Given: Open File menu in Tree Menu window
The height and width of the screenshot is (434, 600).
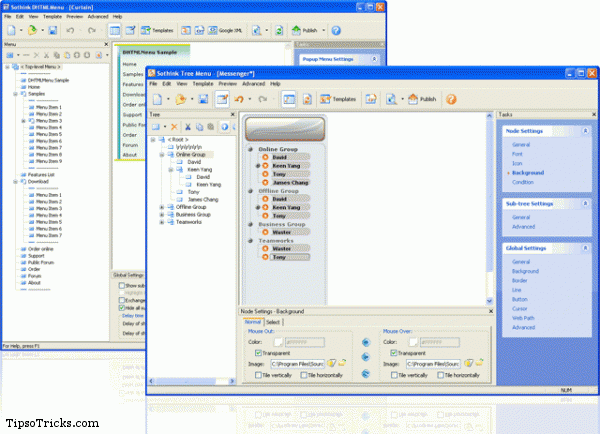Looking at the screenshot, I should 153,83.
